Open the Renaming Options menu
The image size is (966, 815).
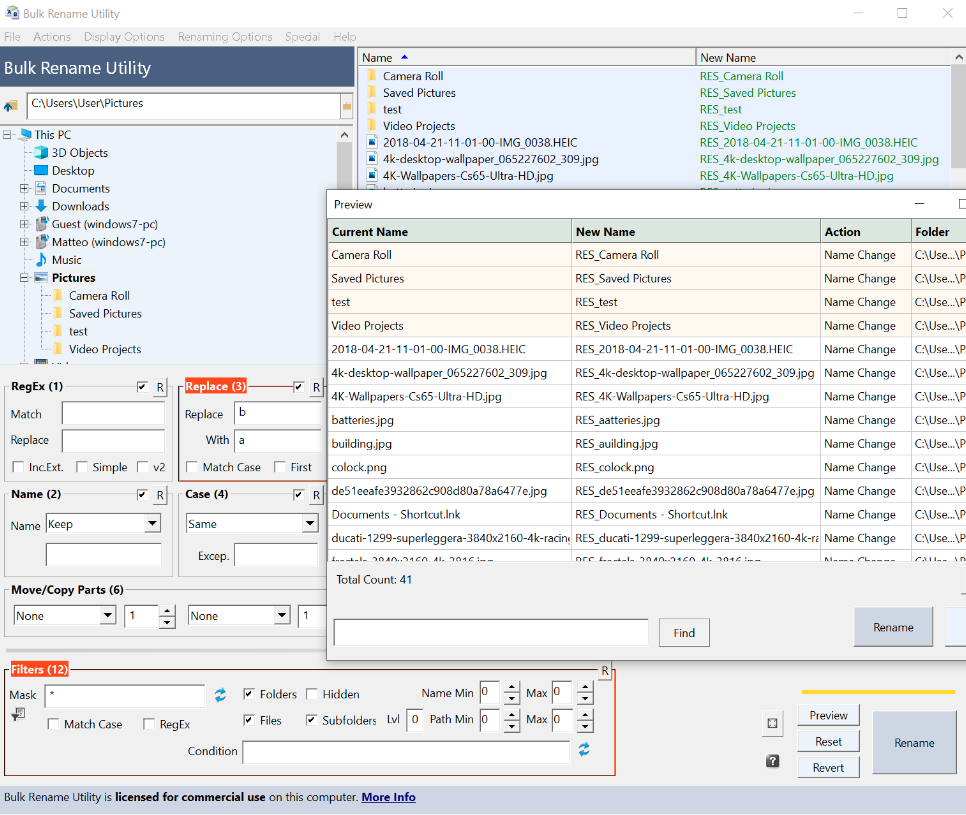tap(225, 37)
